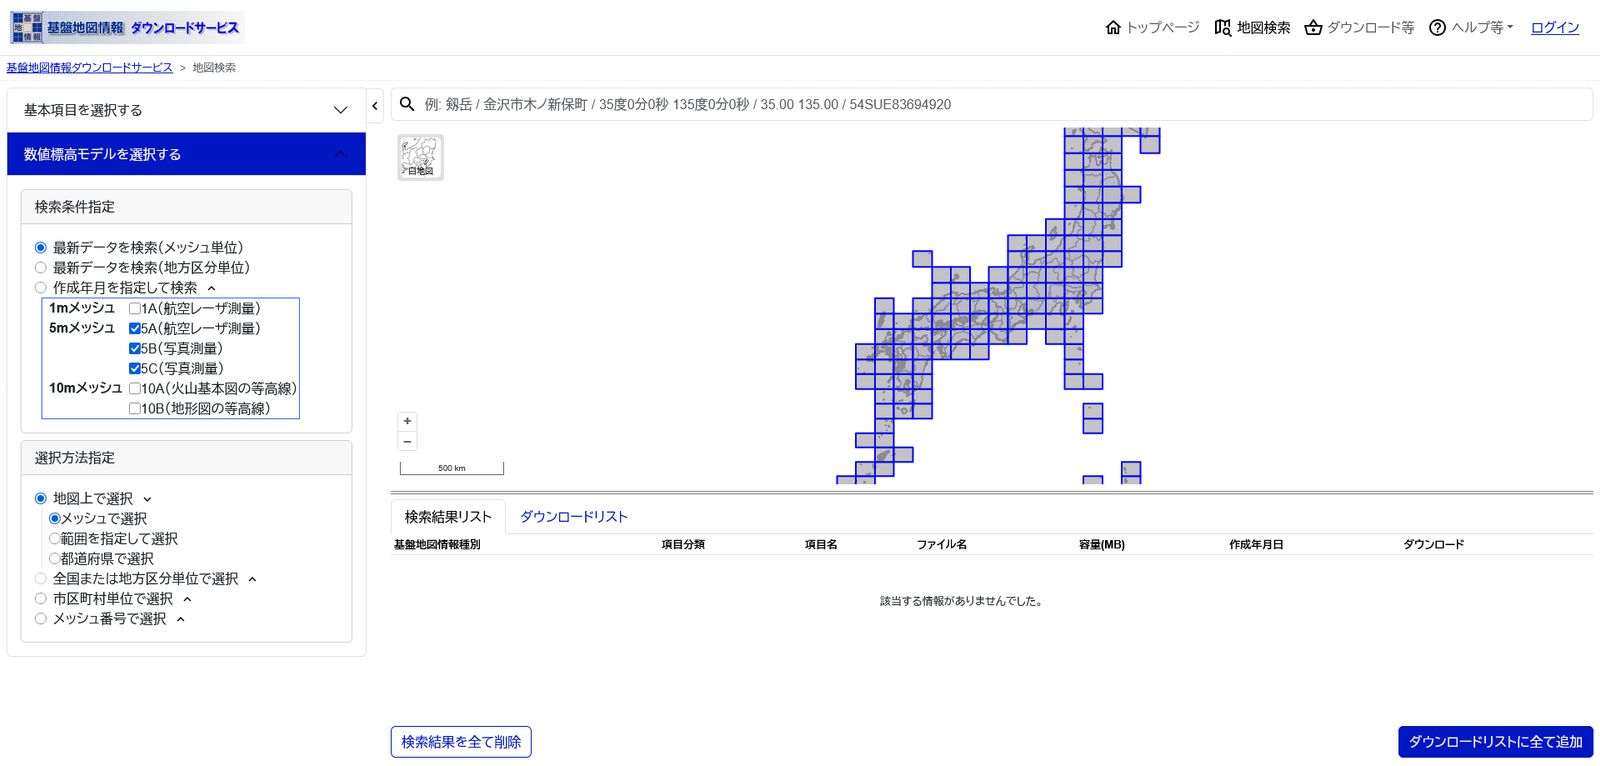Collapse 数値標高モデルを選択する section
This screenshot has width=1600, height=766.
[x=186, y=154]
